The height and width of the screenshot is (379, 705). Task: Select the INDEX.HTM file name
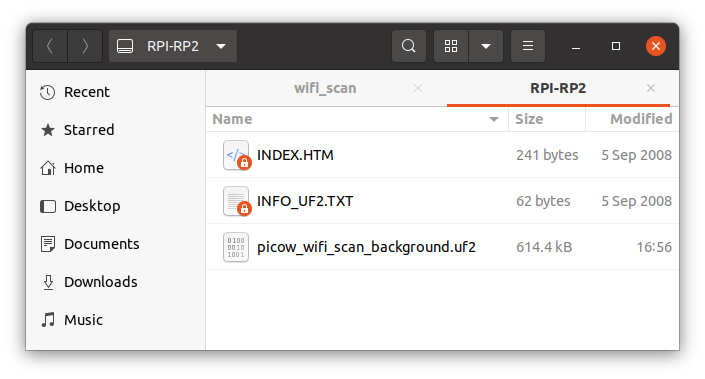295,155
